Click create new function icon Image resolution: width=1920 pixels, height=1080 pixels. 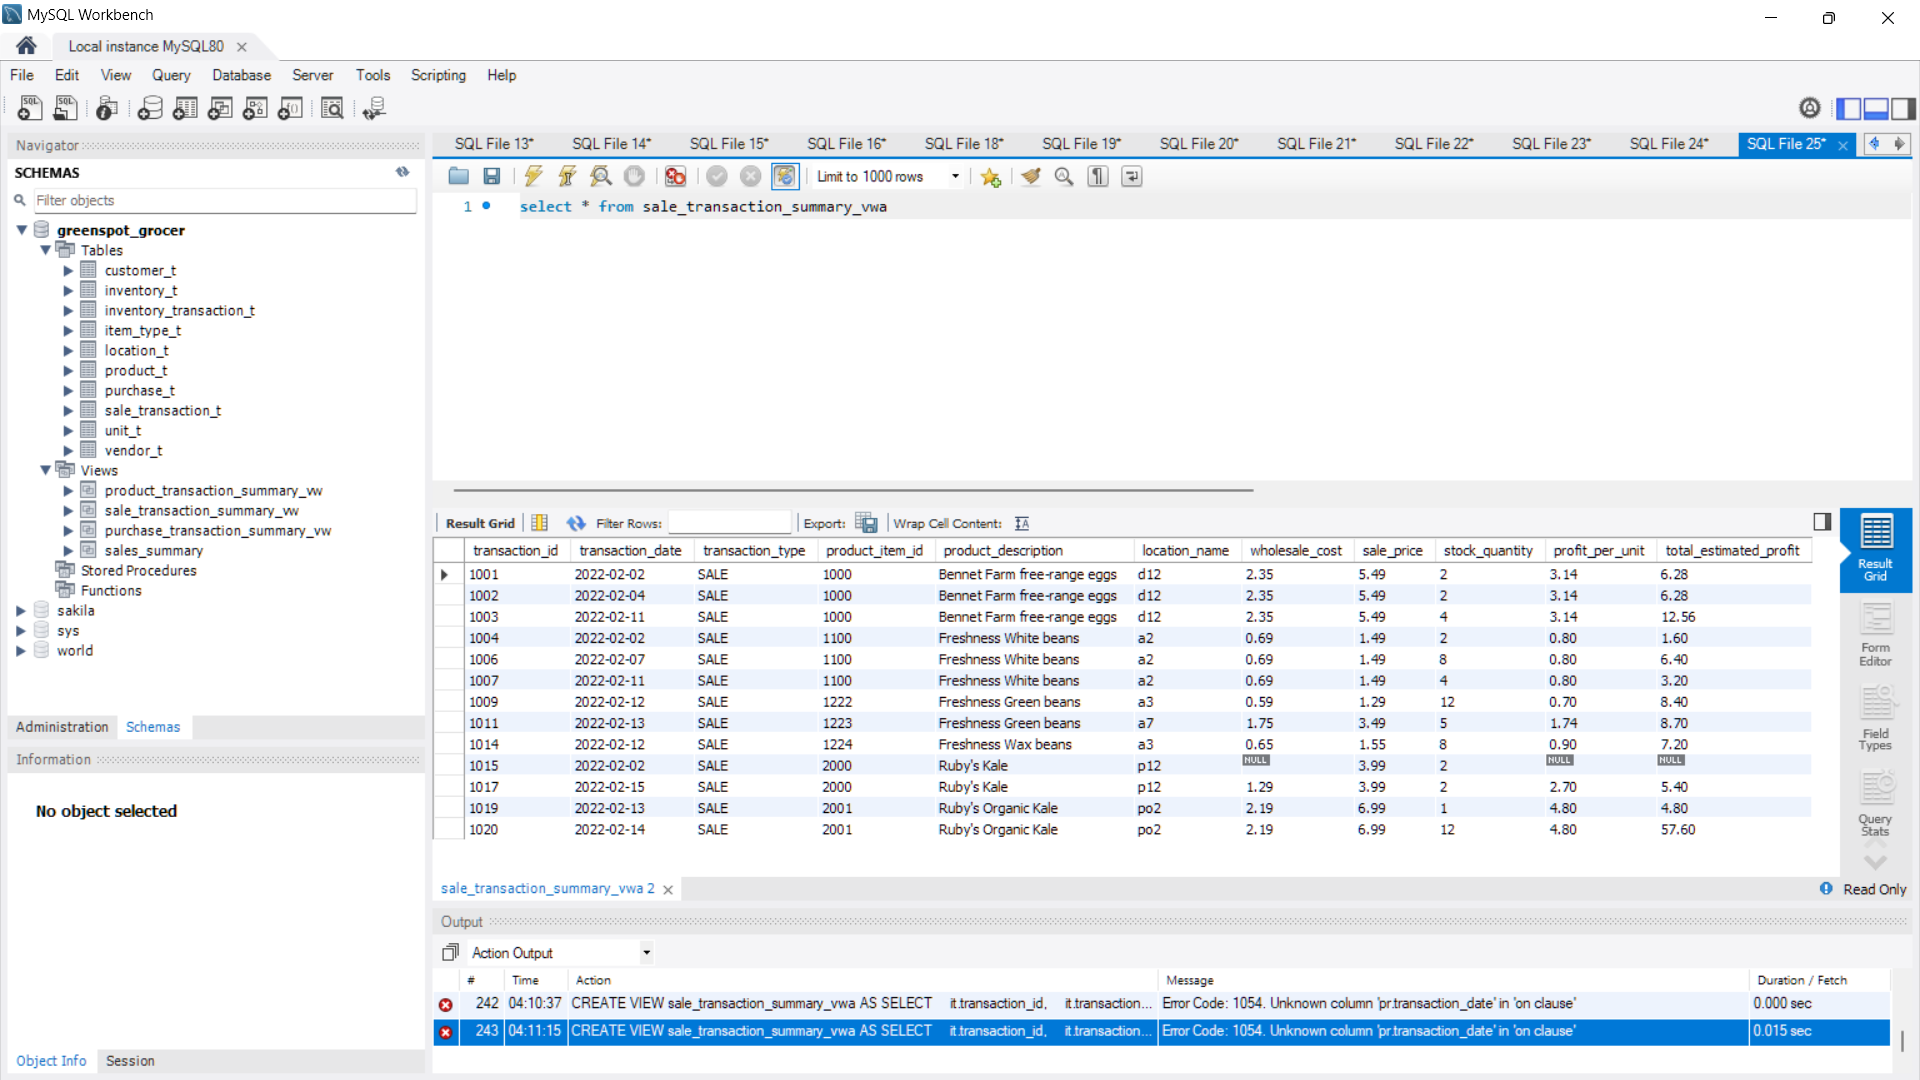pos(290,108)
